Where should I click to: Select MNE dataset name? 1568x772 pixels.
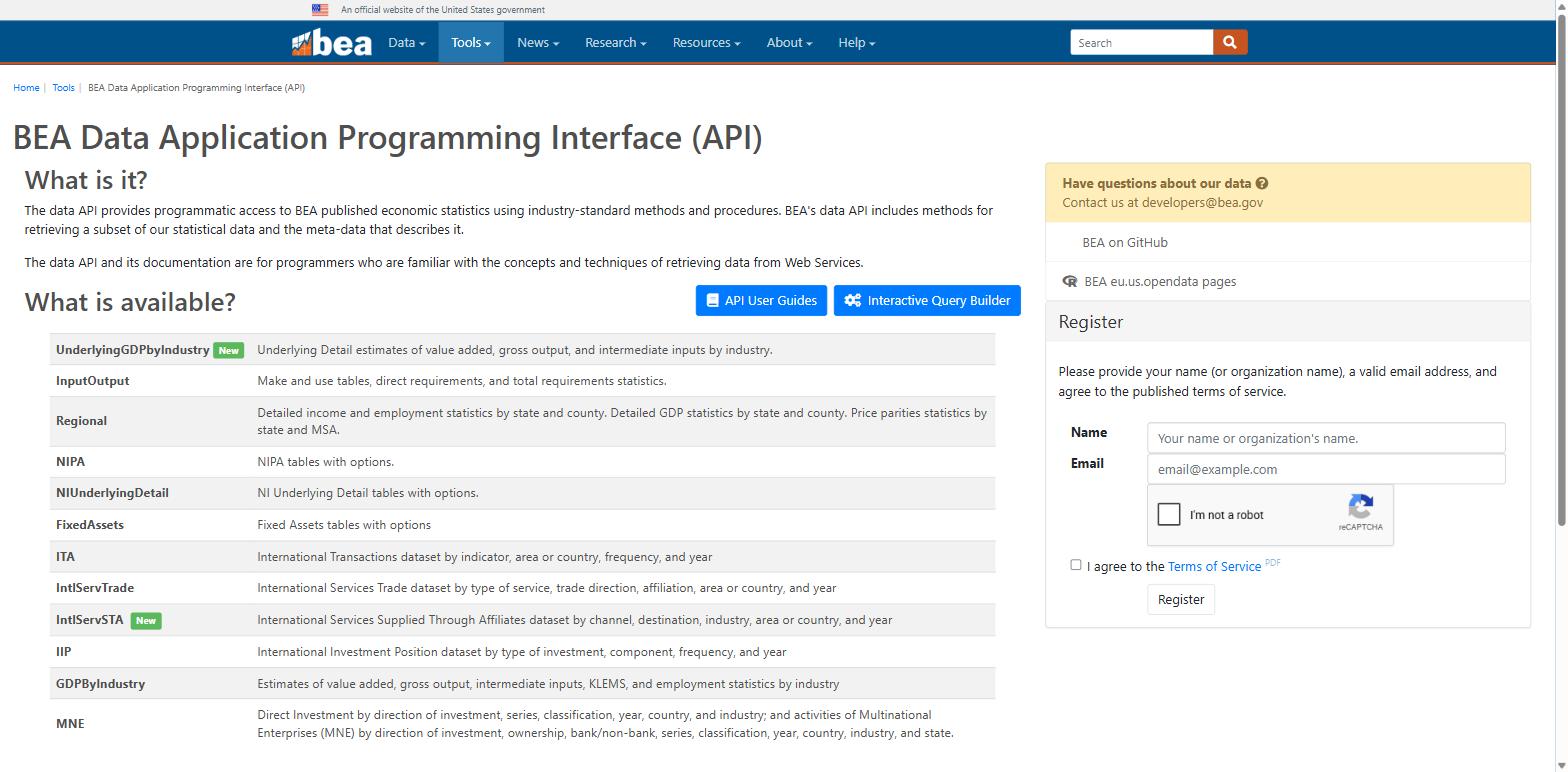click(x=70, y=724)
